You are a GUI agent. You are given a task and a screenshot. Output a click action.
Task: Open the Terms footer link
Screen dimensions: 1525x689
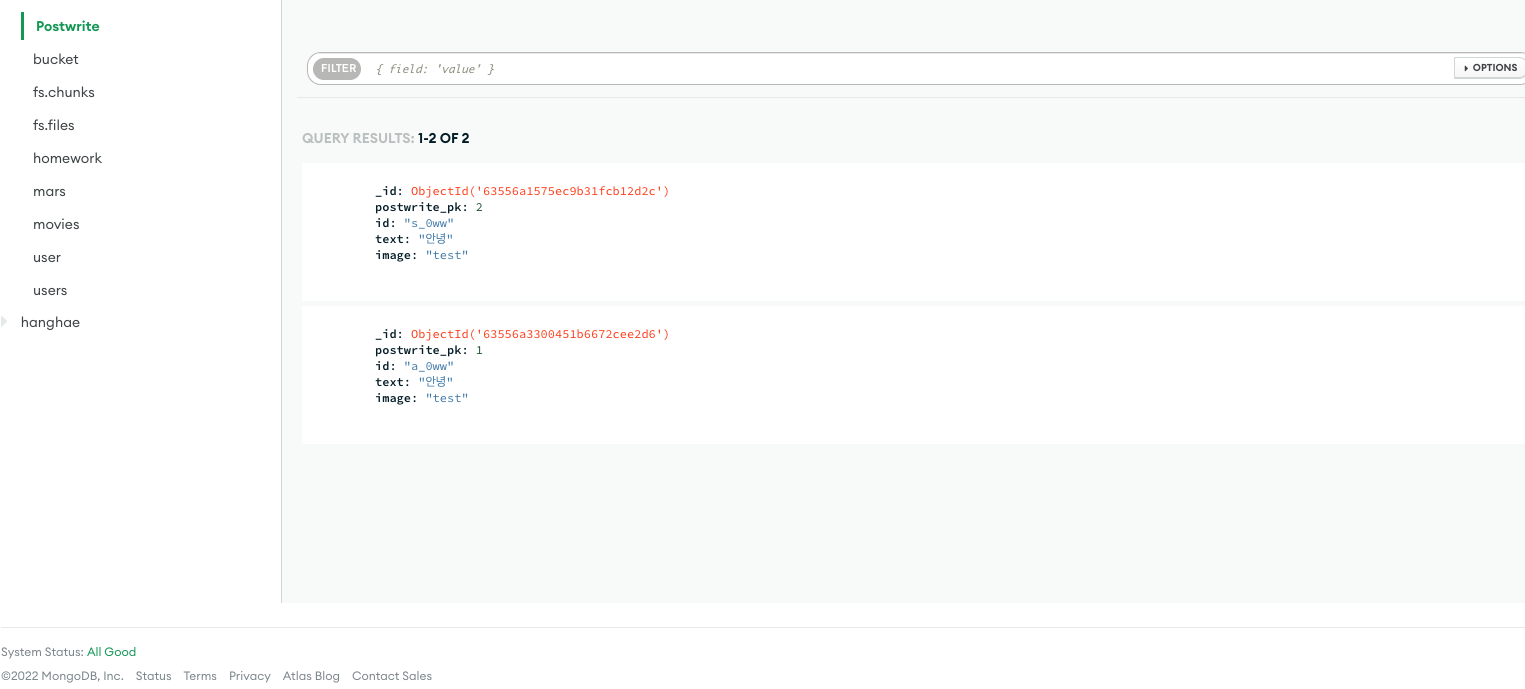click(x=200, y=676)
